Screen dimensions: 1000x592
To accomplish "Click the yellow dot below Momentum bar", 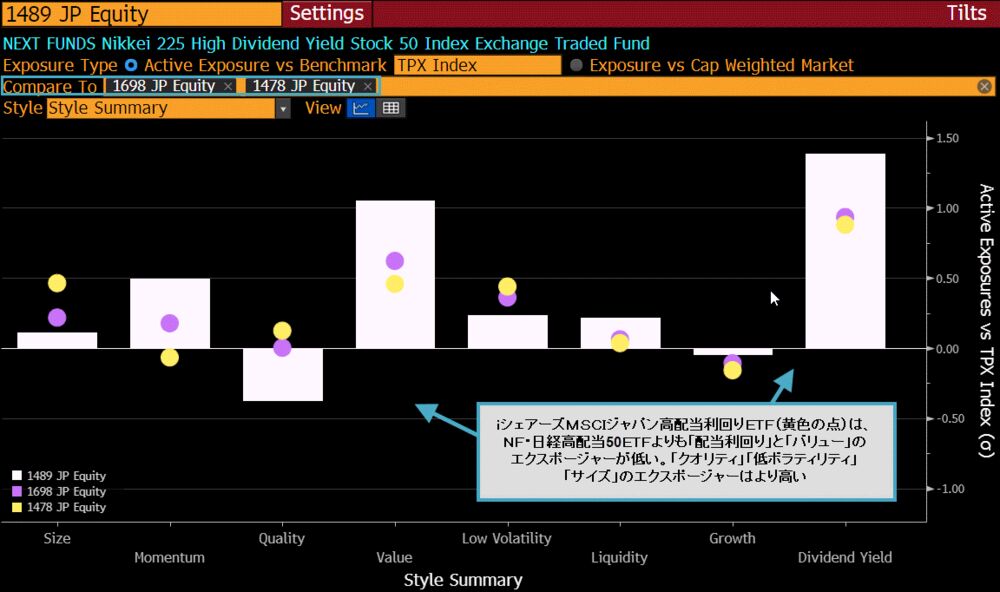I will click(170, 357).
